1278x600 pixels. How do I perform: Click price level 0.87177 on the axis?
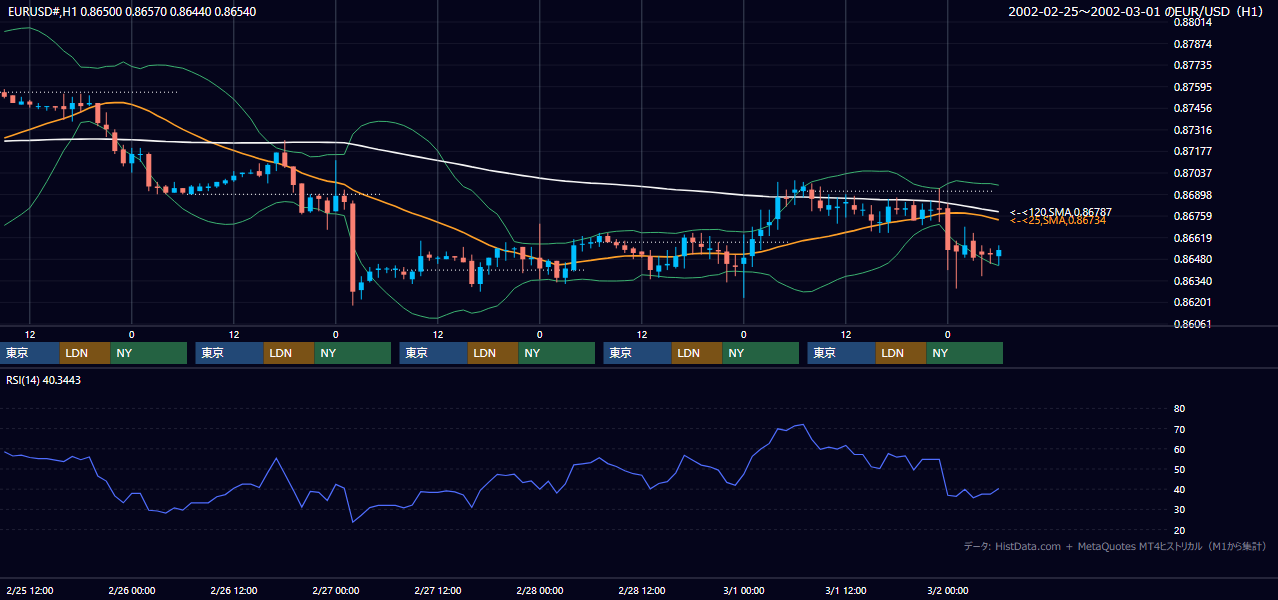click(x=1192, y=151)
